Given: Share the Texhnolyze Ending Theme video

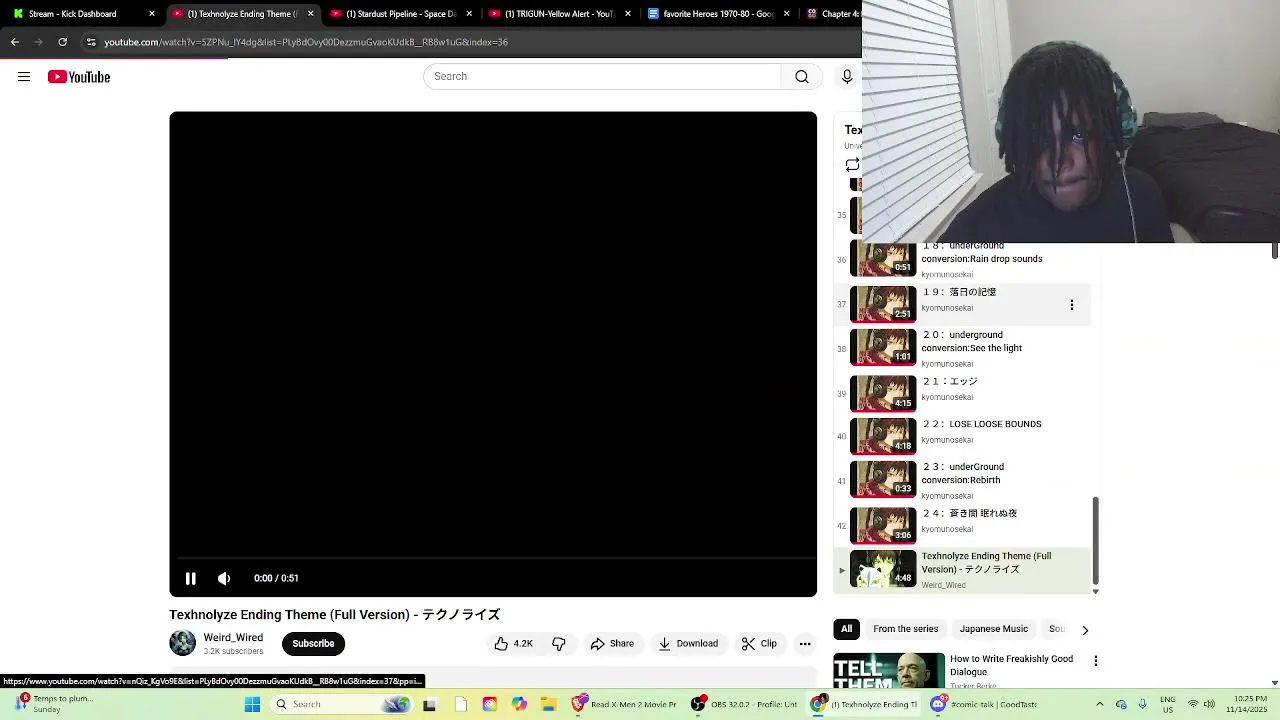Looking at the screenshot, I should tap(612, 644).
